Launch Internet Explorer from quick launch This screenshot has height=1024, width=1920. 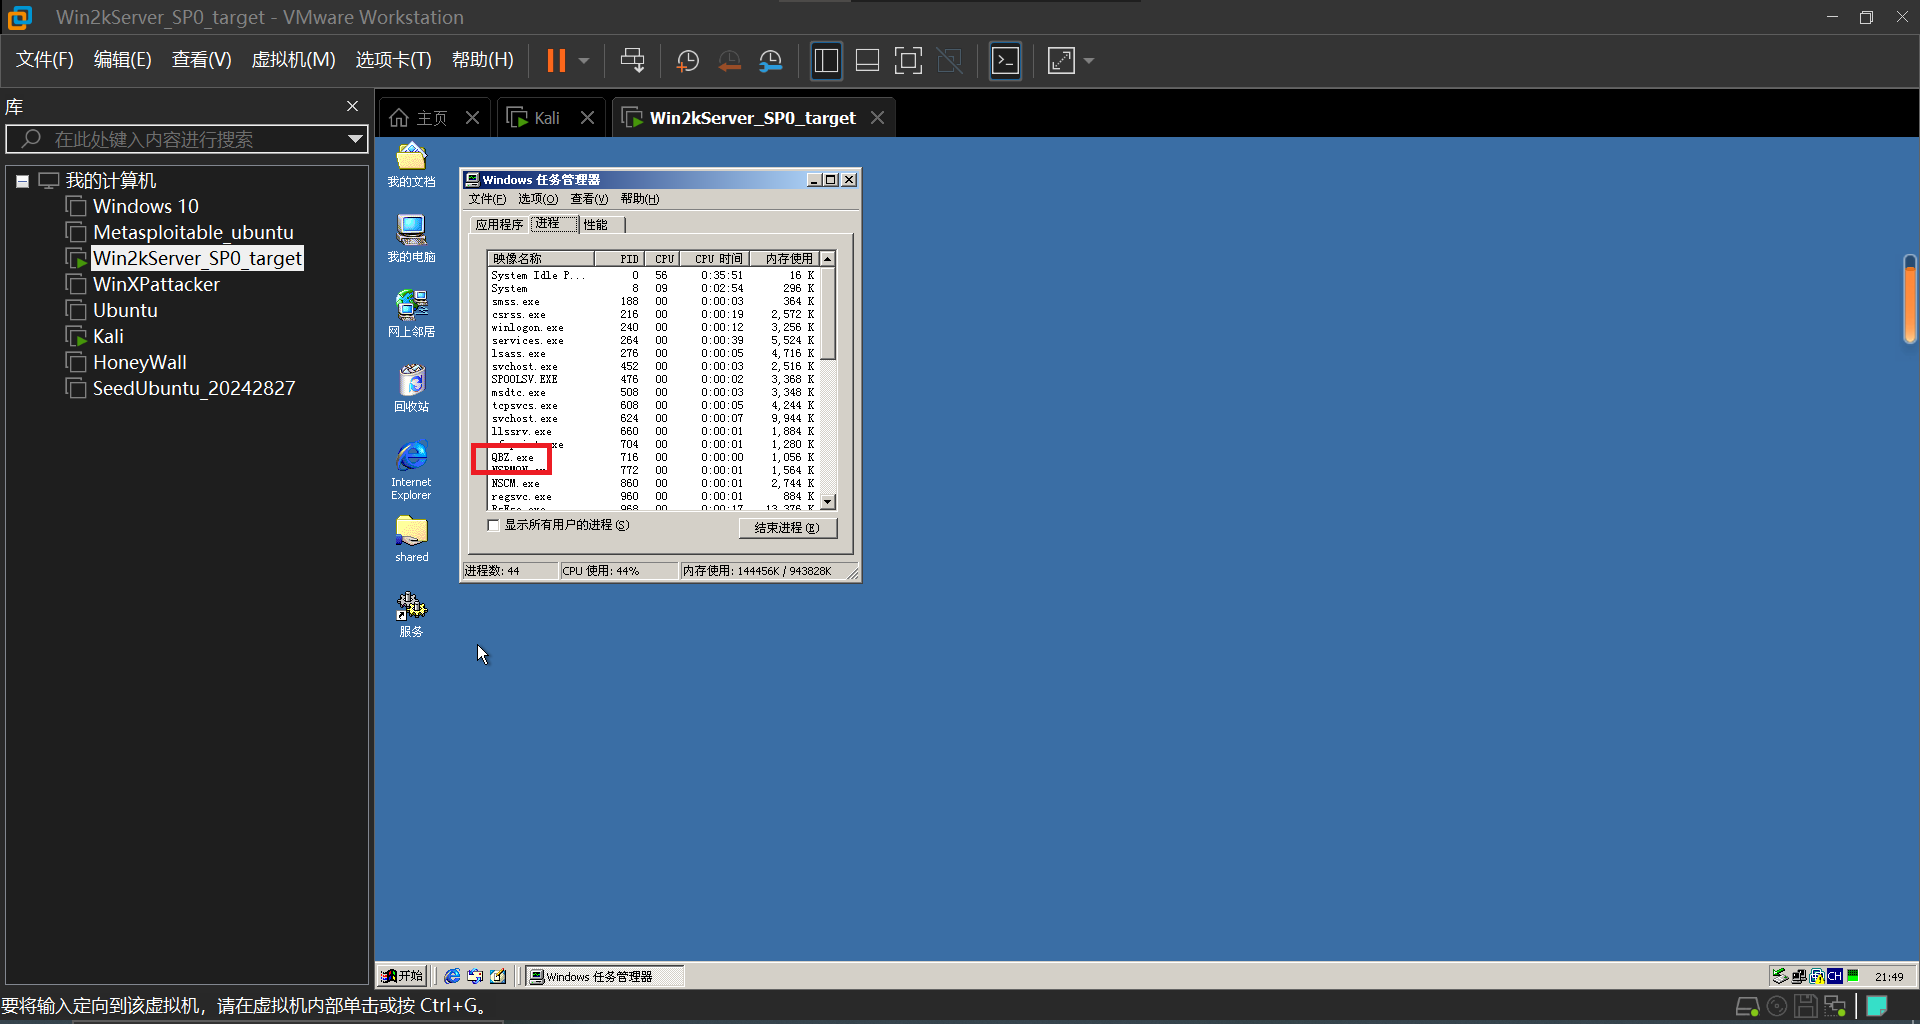(453, 976)
